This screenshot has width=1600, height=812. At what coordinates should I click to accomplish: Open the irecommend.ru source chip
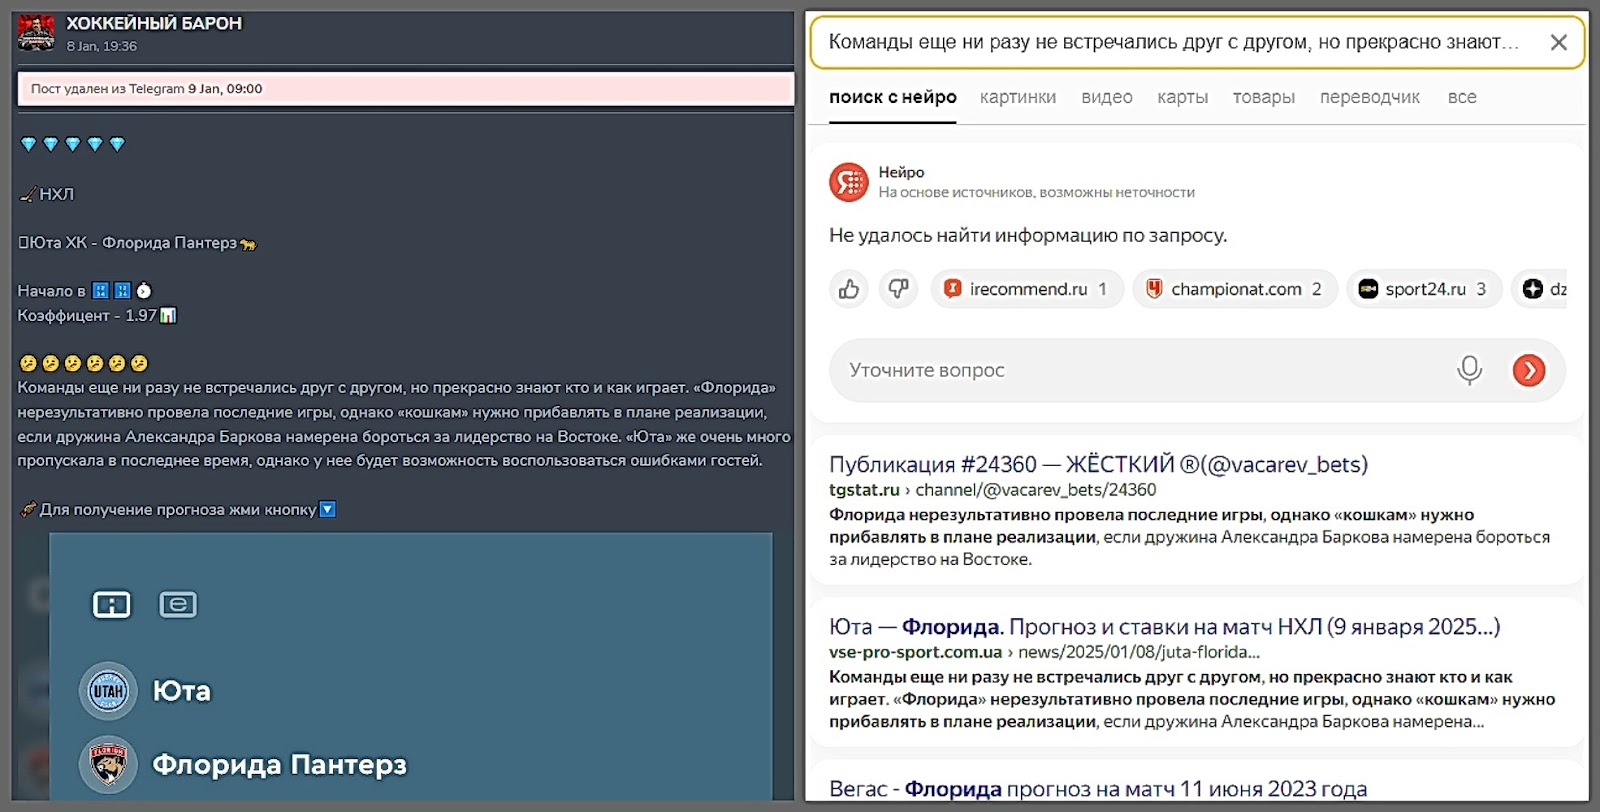click(1026, 289)
